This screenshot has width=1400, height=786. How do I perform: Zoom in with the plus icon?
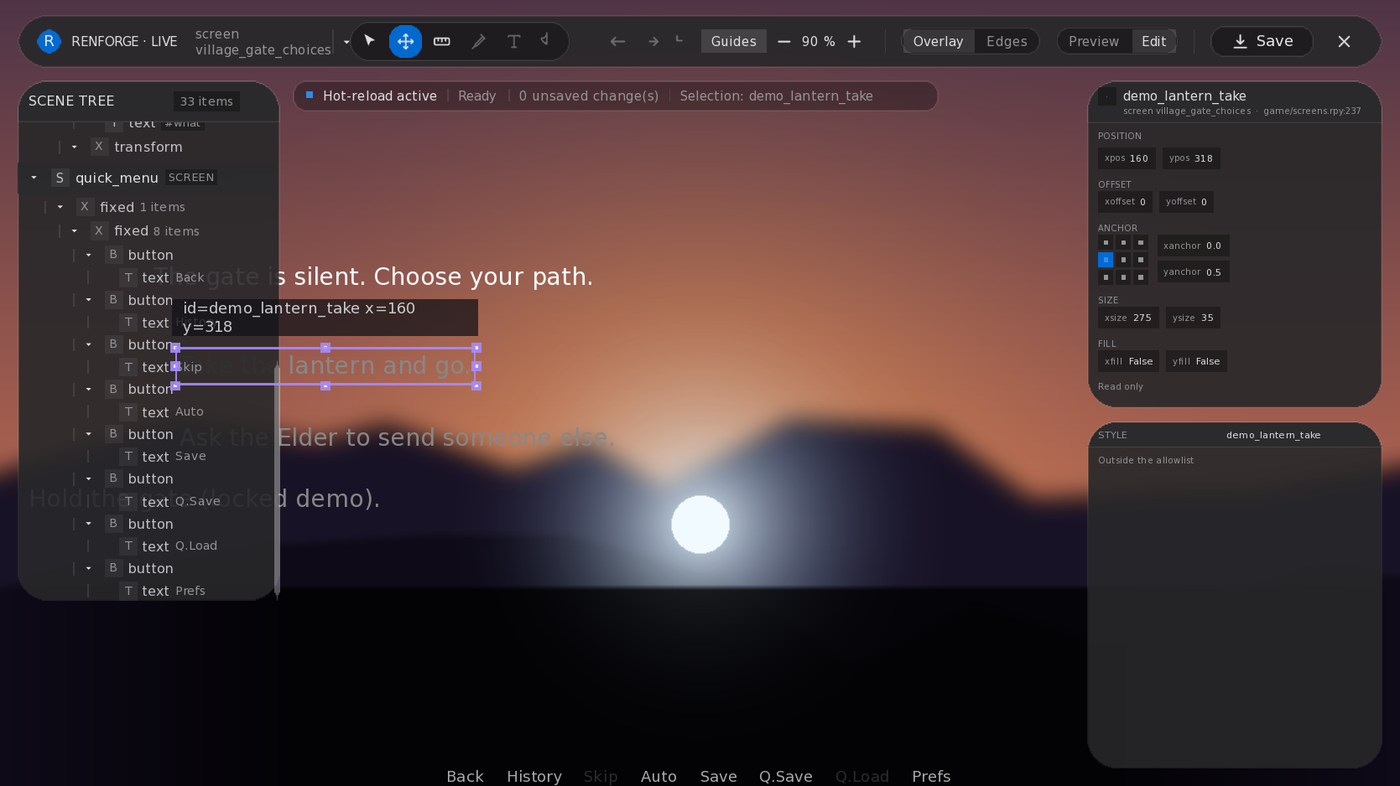click(854, 41)
